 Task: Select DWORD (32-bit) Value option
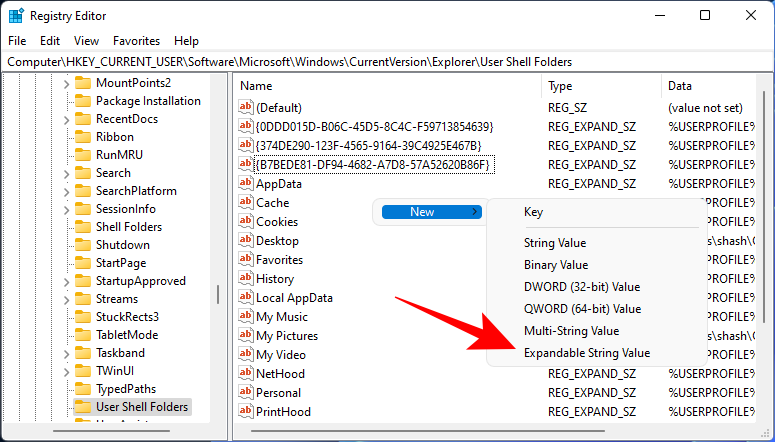click(x=581, y=287)
